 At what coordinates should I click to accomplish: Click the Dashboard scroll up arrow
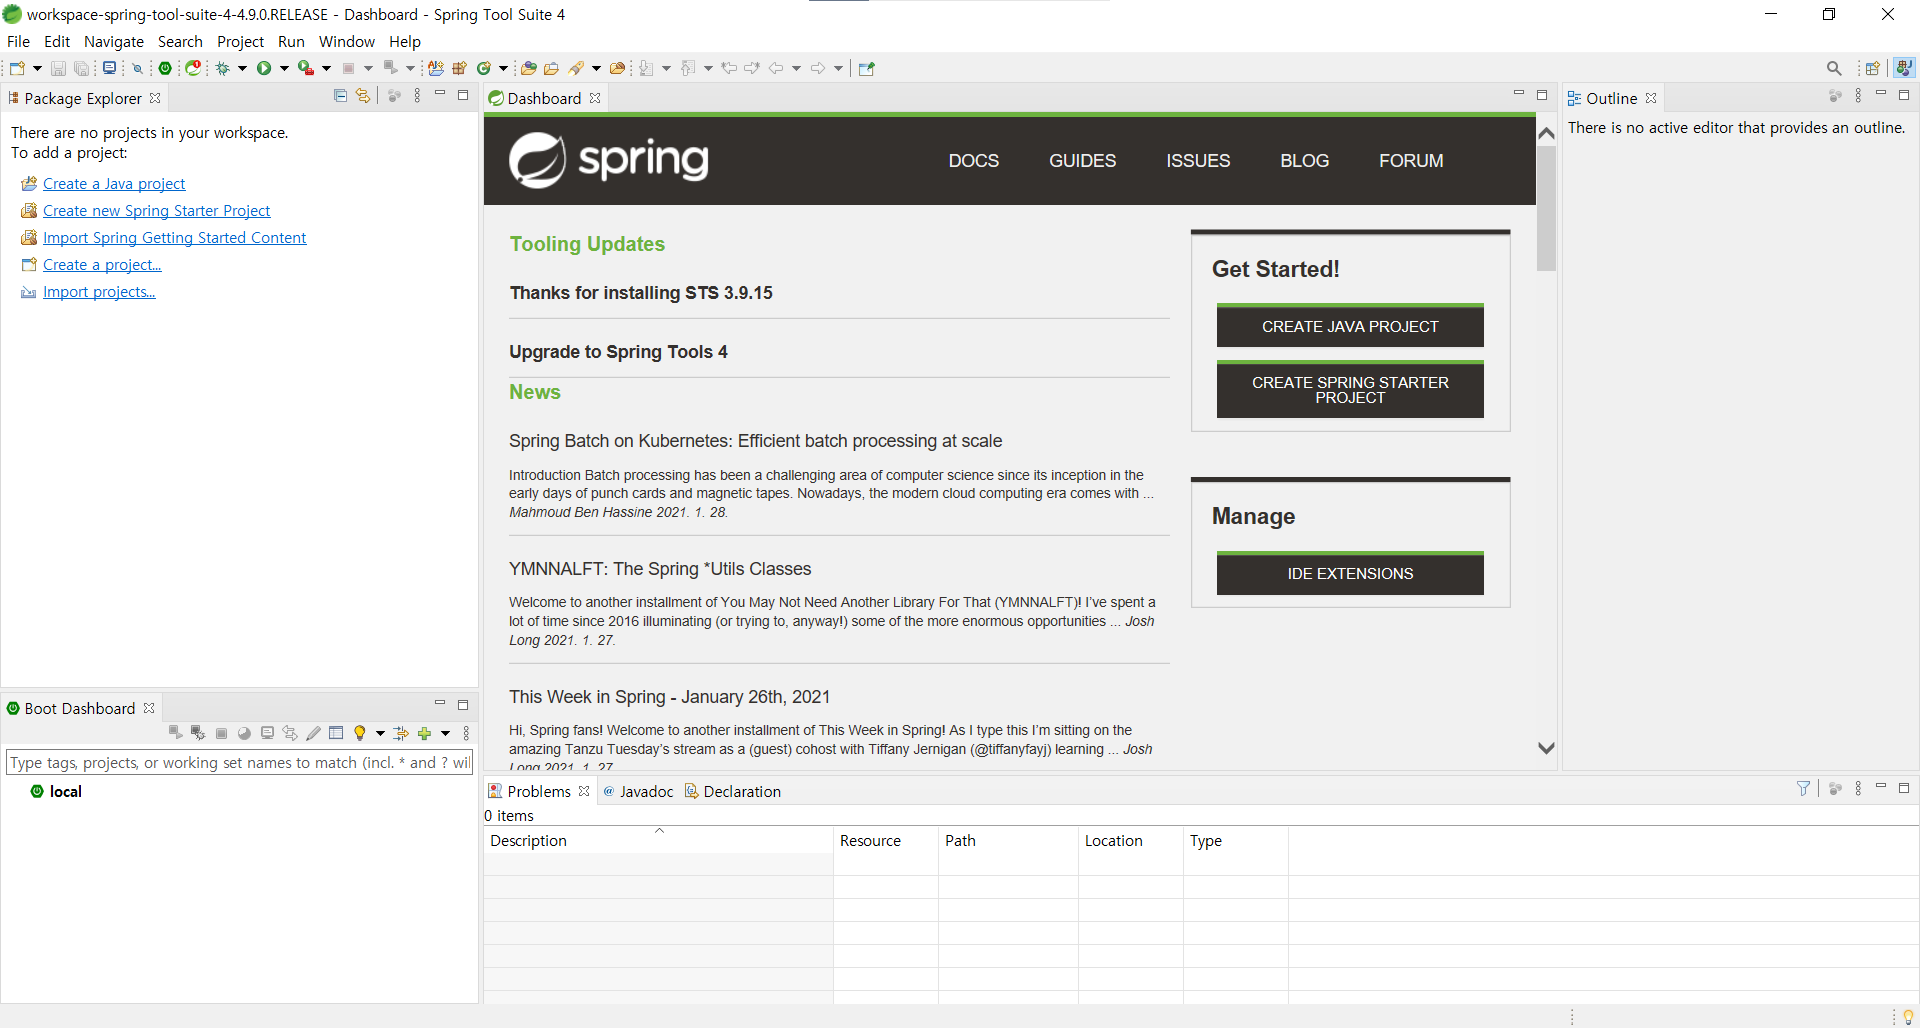(x=1546, y=133)
